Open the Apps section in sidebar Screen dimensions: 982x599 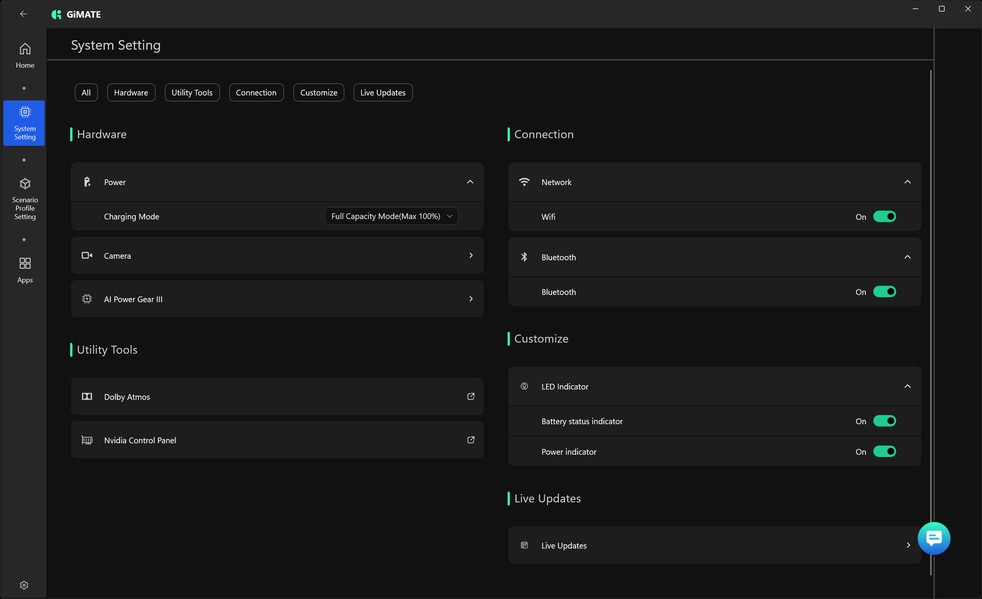click(x=25, y=269)
